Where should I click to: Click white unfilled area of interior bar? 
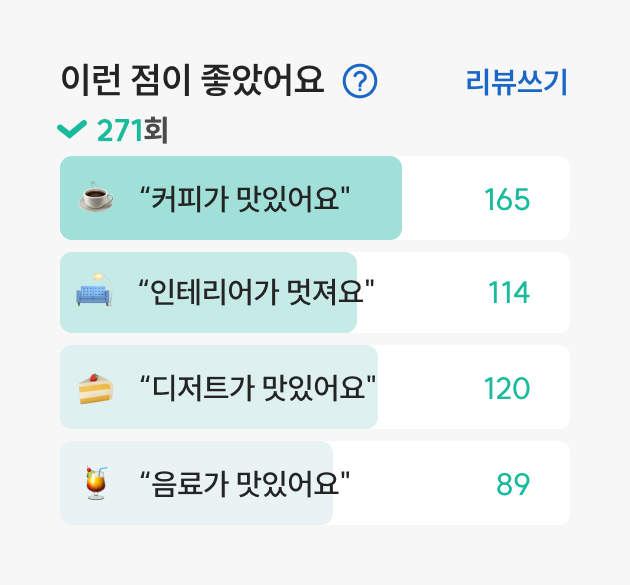422,292
